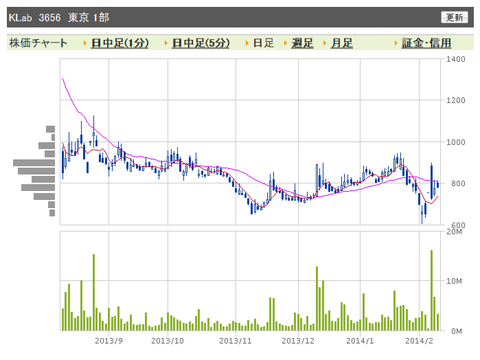This screenshot has height=360, width=480.
Task: Click the 1000 price axis label
Action: click(x=456, y=142)
